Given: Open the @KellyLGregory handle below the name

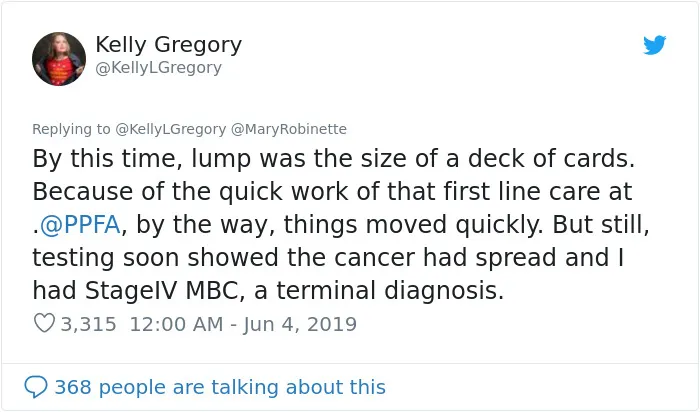Looking at the screenshot, I should (x=158, y=68).
